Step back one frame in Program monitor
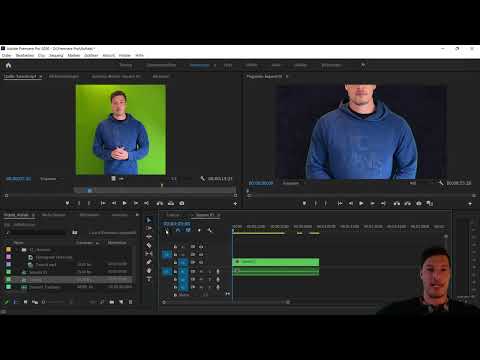Screen dimensions: 480x360 (x=350, y=203)
